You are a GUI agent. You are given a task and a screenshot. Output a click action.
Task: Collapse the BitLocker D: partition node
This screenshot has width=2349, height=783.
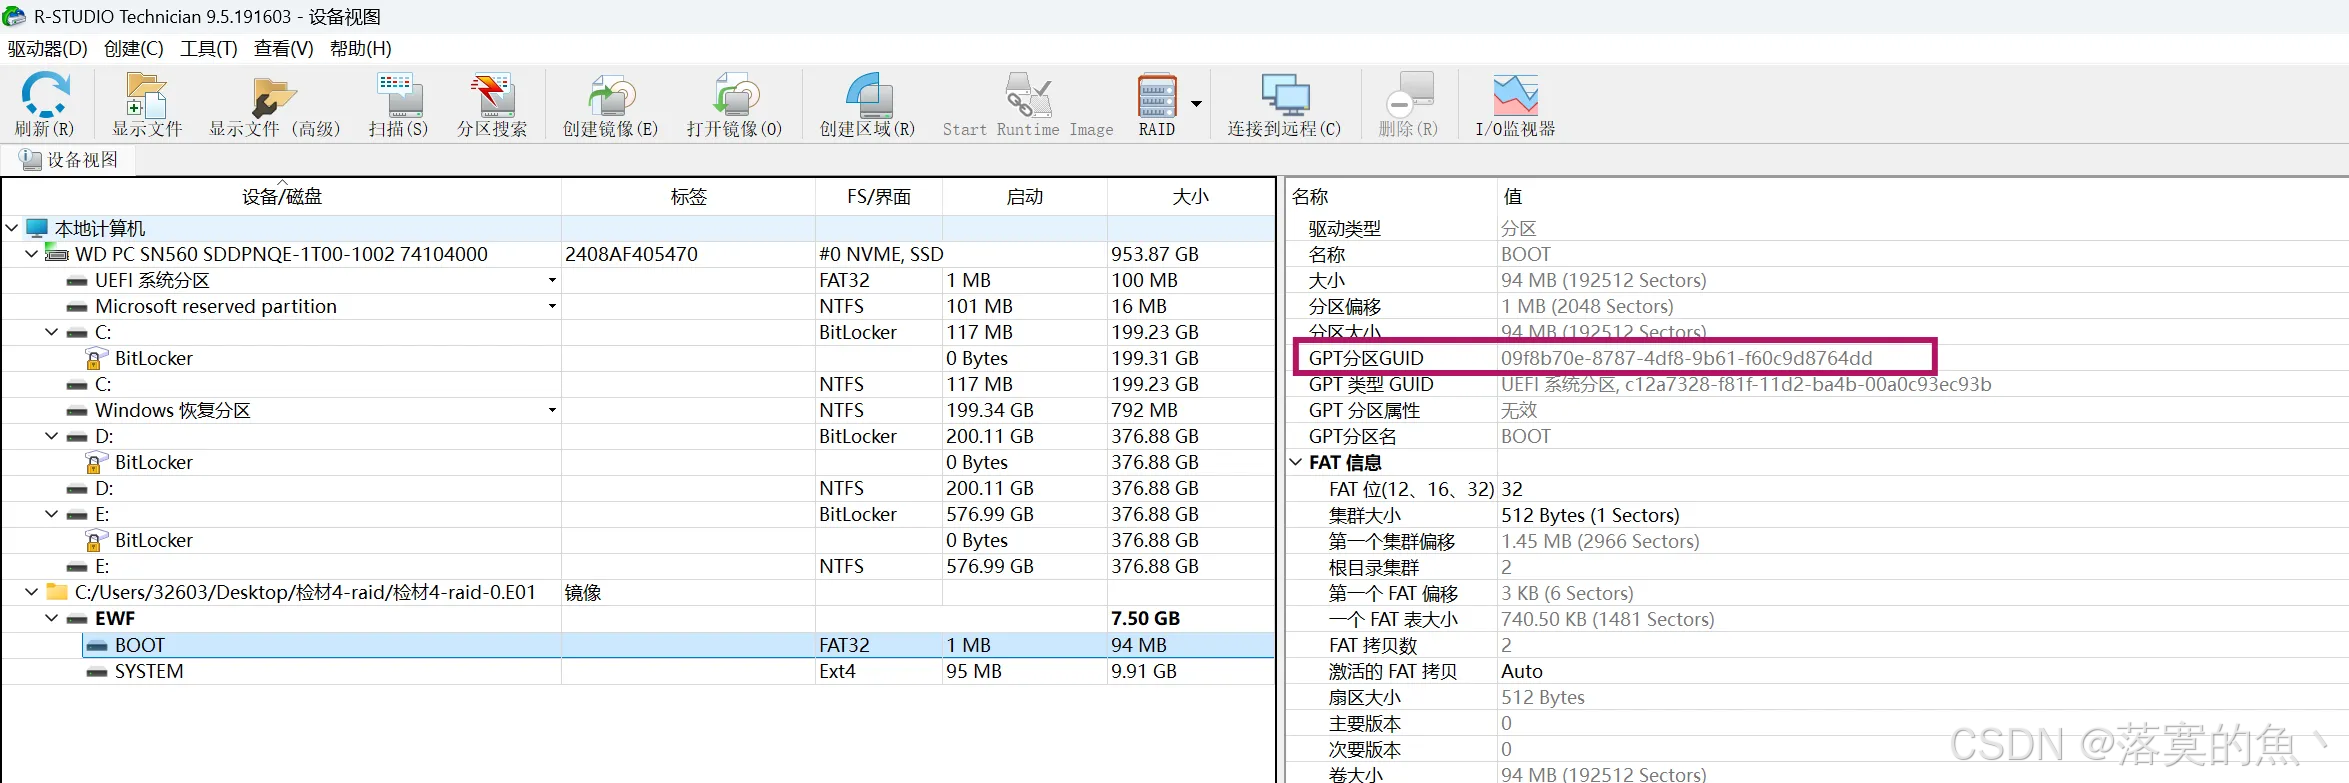coord(52,436)
